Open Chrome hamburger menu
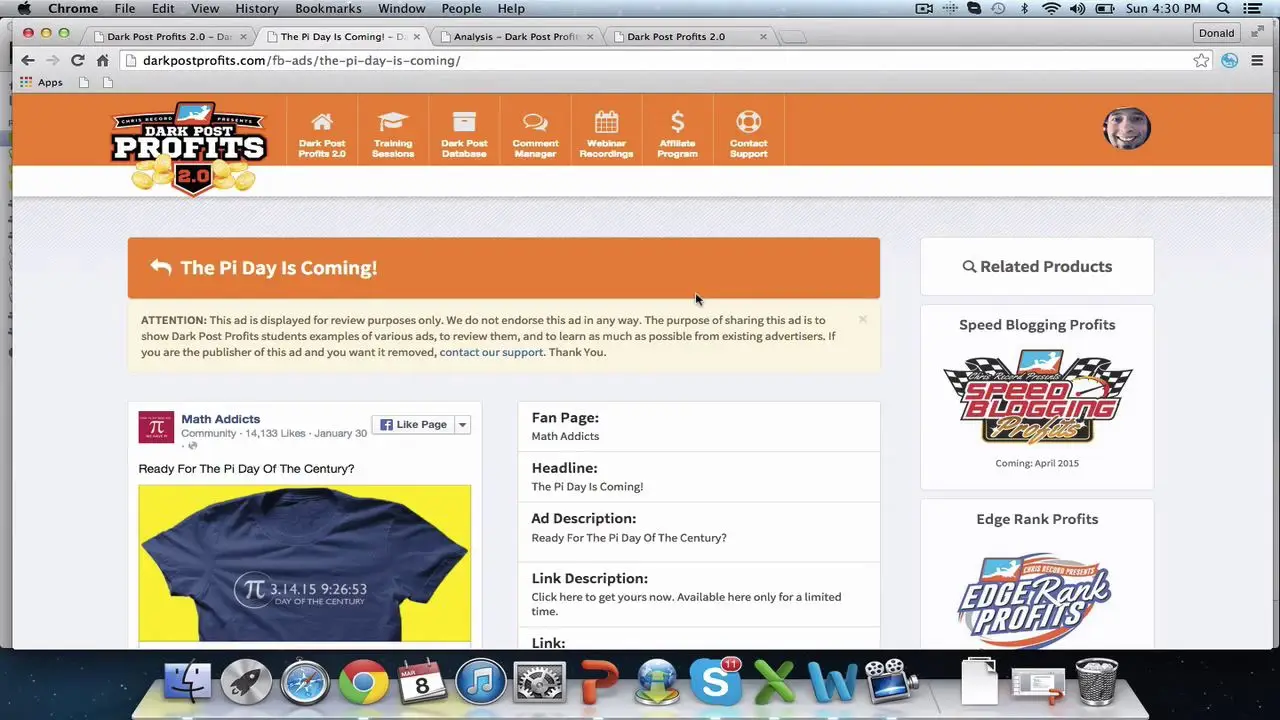The width and height of the screenshot is (1280, 720). point(1257,60)
